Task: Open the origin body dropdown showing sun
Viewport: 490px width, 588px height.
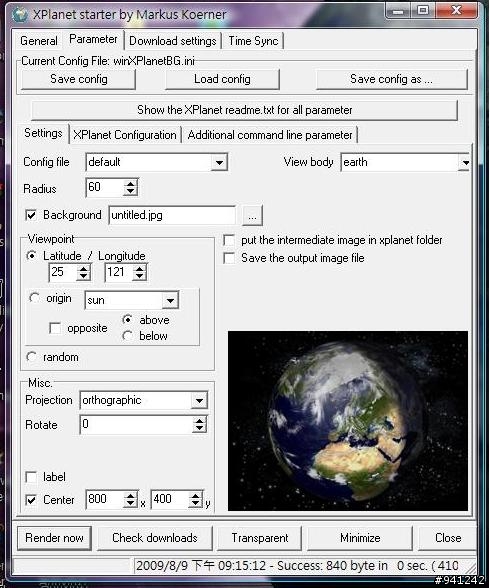Action: (x=170, y=300)
